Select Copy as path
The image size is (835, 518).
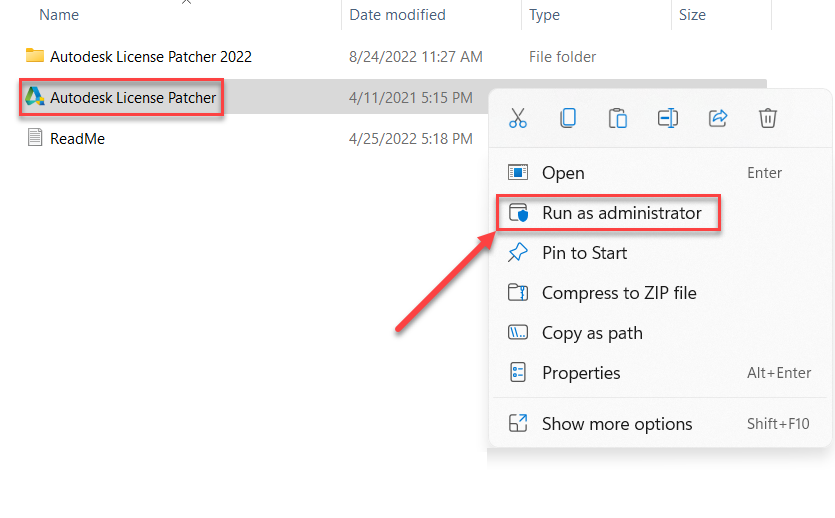point(660,333)
